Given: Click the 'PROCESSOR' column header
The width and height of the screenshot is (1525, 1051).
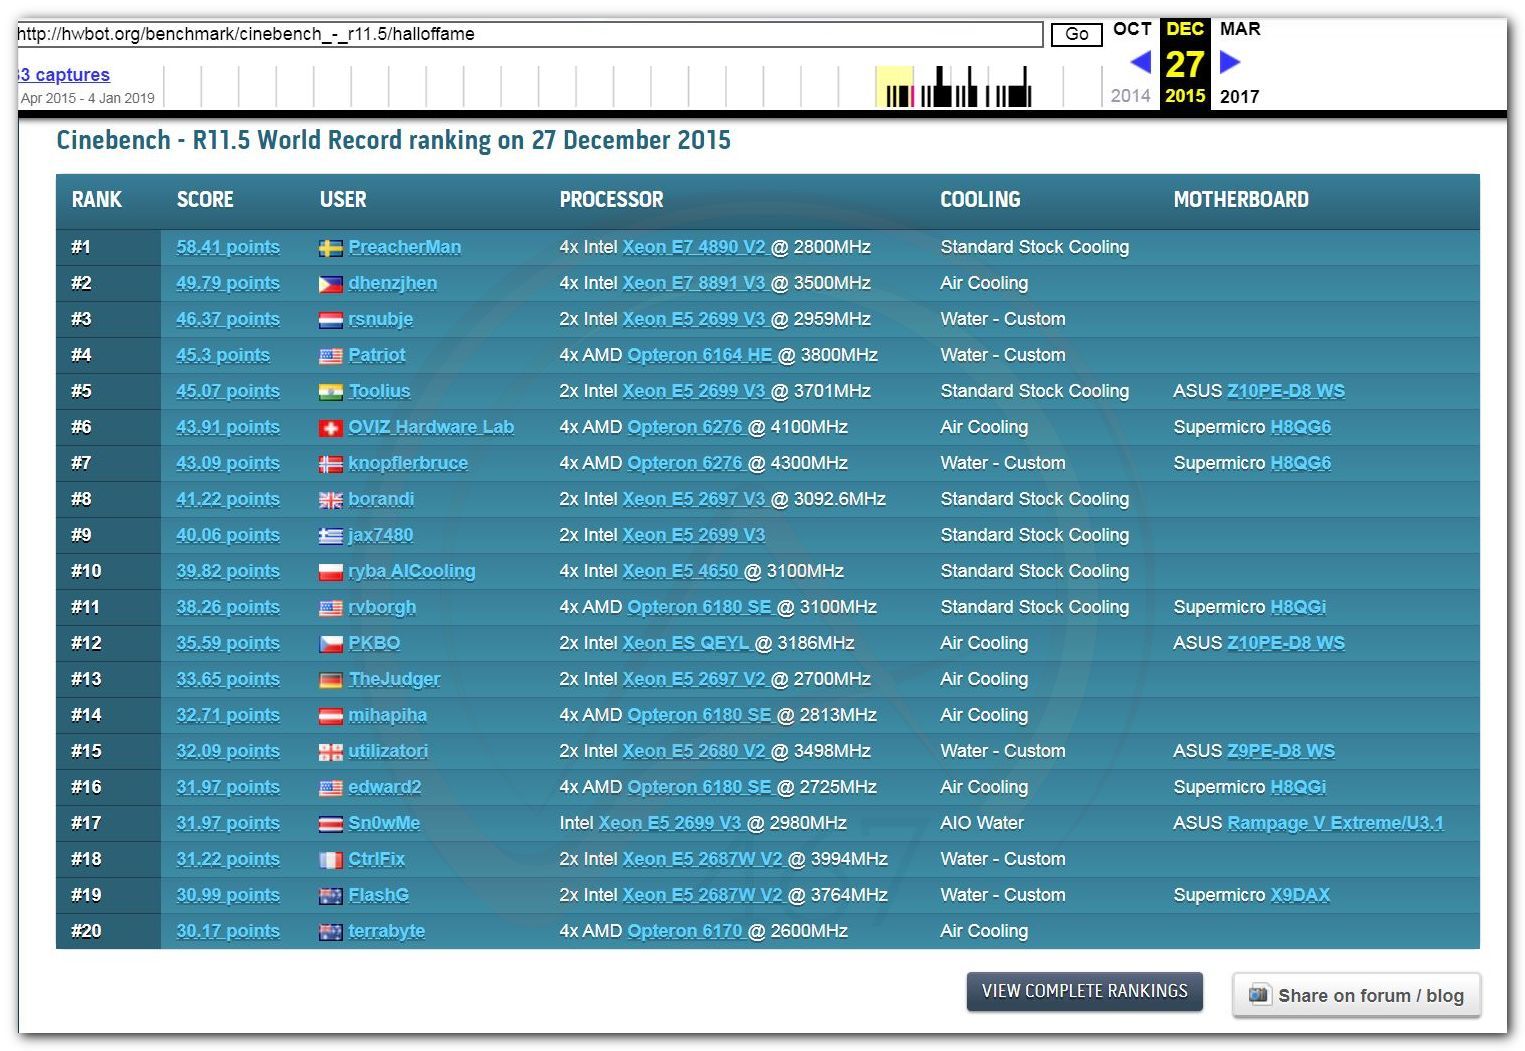Looking at the screenshot, I should click(611, 200).
